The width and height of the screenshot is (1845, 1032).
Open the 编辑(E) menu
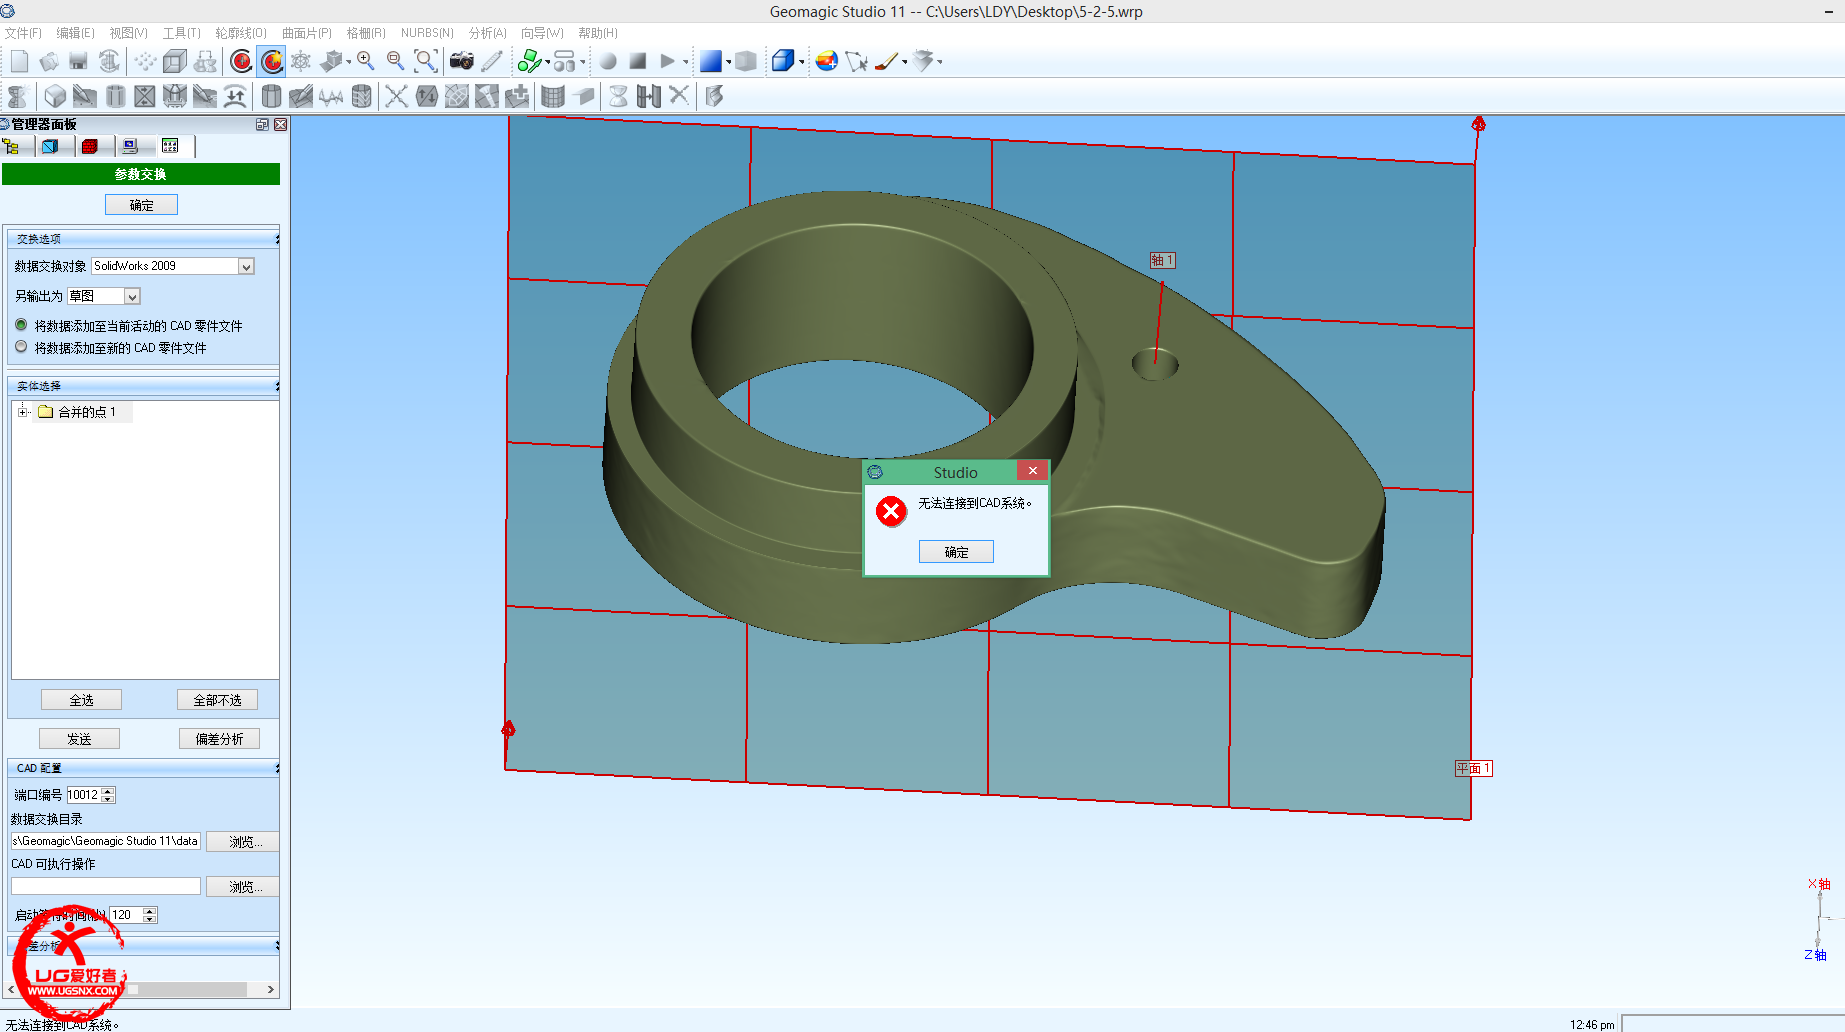click(76, 33)
